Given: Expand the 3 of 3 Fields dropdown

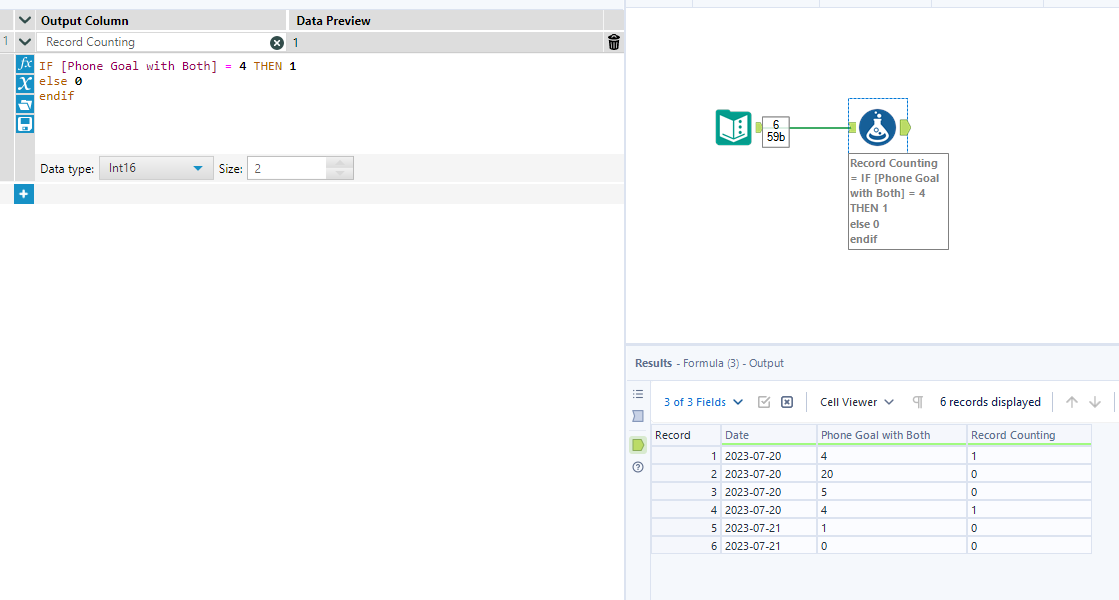Looking at the screenshot, I should [703, 401].
